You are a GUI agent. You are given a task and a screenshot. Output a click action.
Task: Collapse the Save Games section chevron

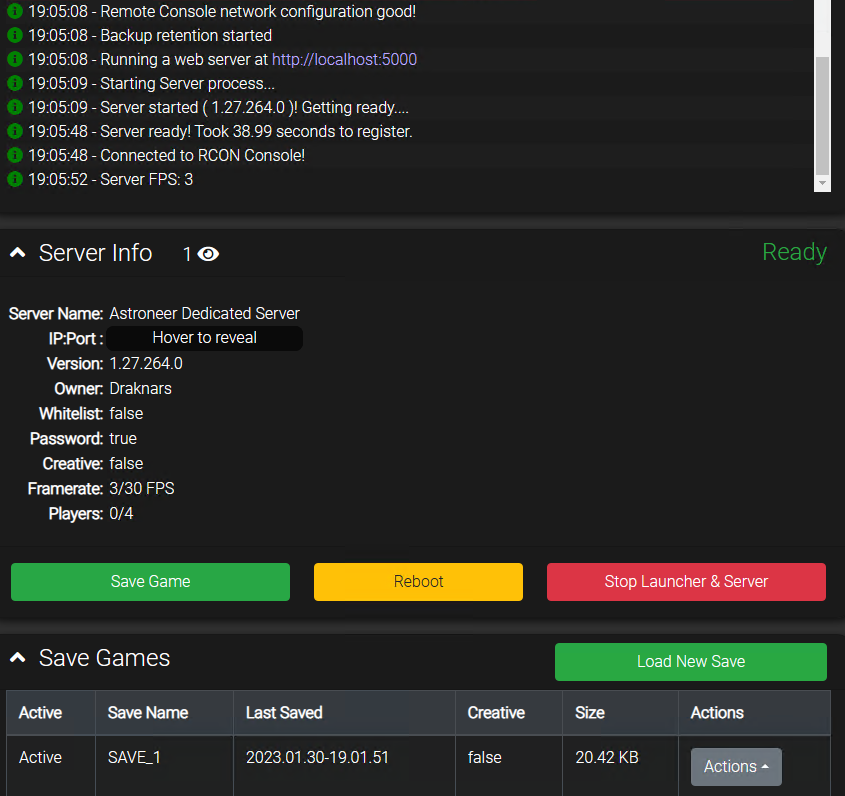tap(18, 657)
